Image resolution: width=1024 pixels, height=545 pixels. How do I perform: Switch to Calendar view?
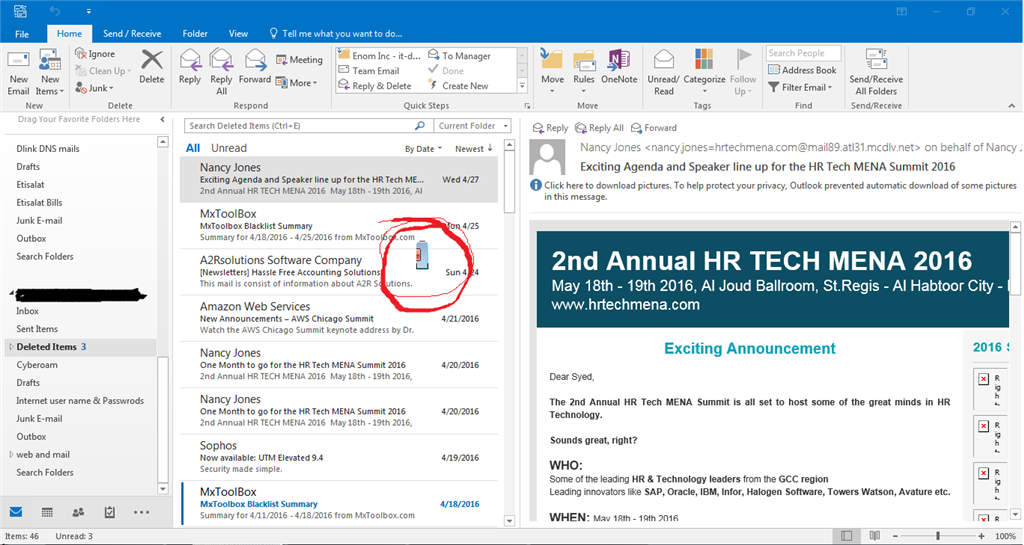pyautogui.click(x=47, y=512)
